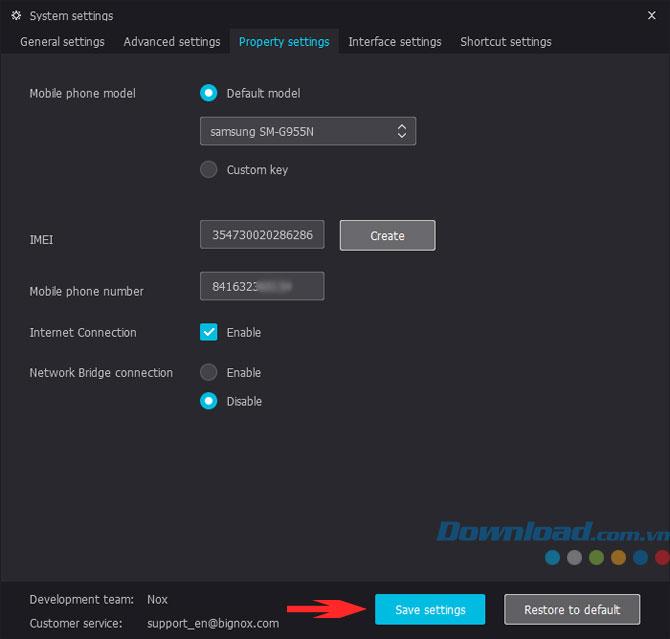This screenshot has height=639, width=670.
Task: Click the Restore to default button
Action: [x=573, y=609]
